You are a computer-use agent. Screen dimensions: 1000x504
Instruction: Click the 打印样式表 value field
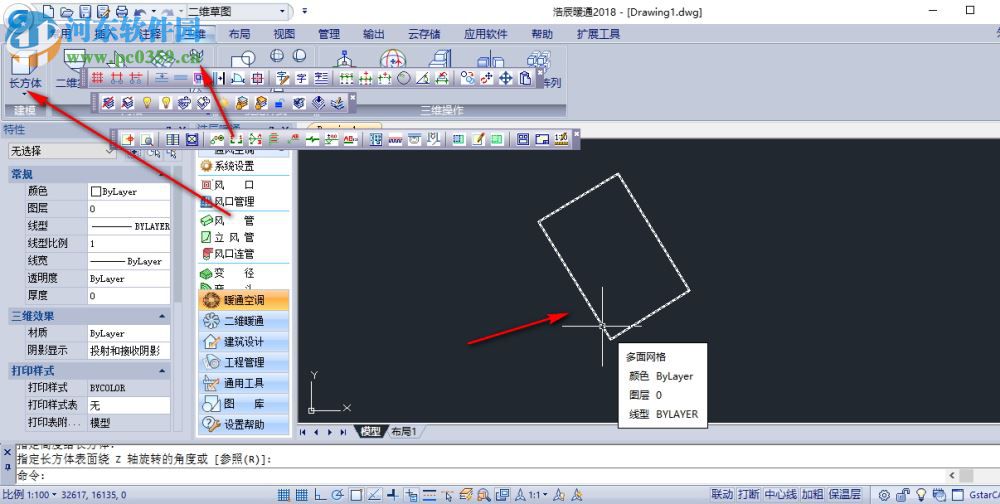click(129, 405)
